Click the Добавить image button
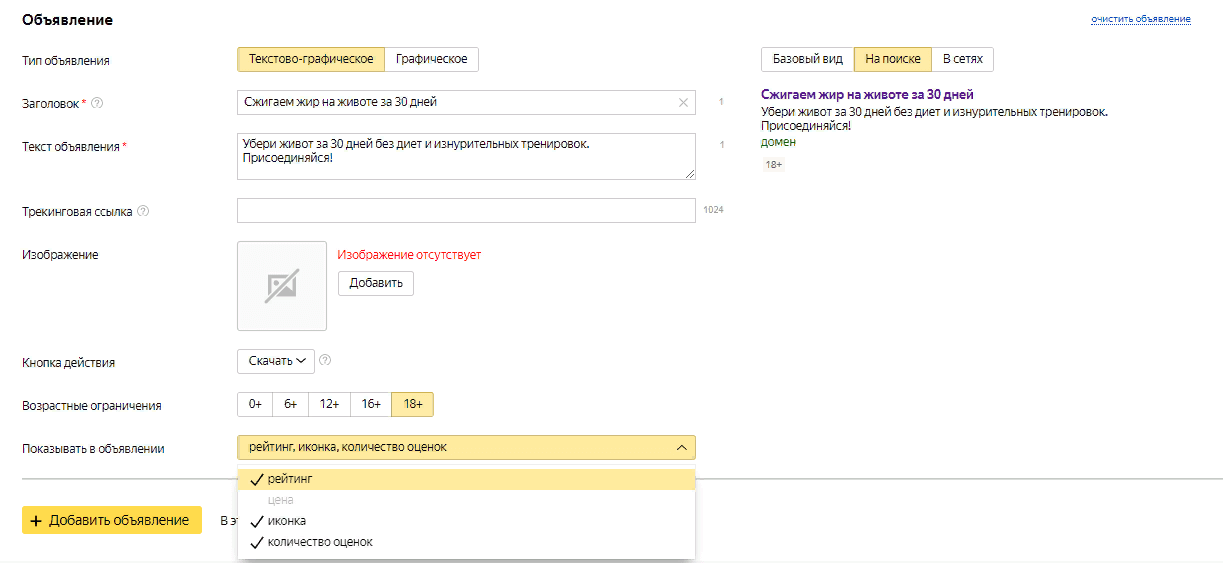This screenshot has width=1223, height=563. (x=375, y=283)
